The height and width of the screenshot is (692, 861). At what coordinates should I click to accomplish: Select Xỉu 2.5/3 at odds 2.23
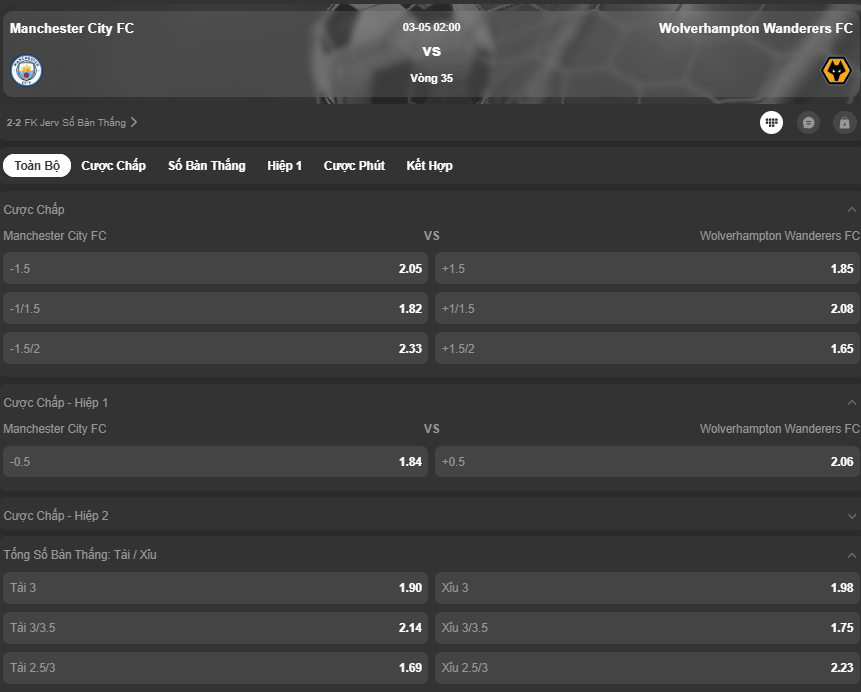click(x=647, y=668)
